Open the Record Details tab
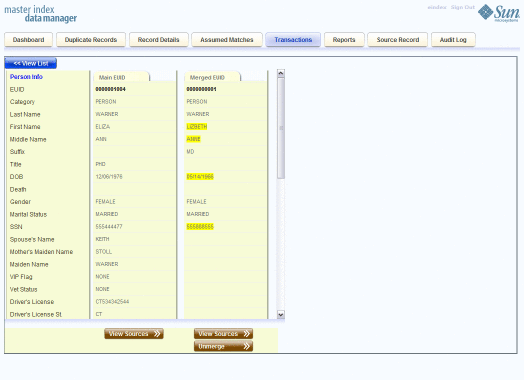This screenshot has width=524, height=380. pyautogui.click(x=158, y=40)
